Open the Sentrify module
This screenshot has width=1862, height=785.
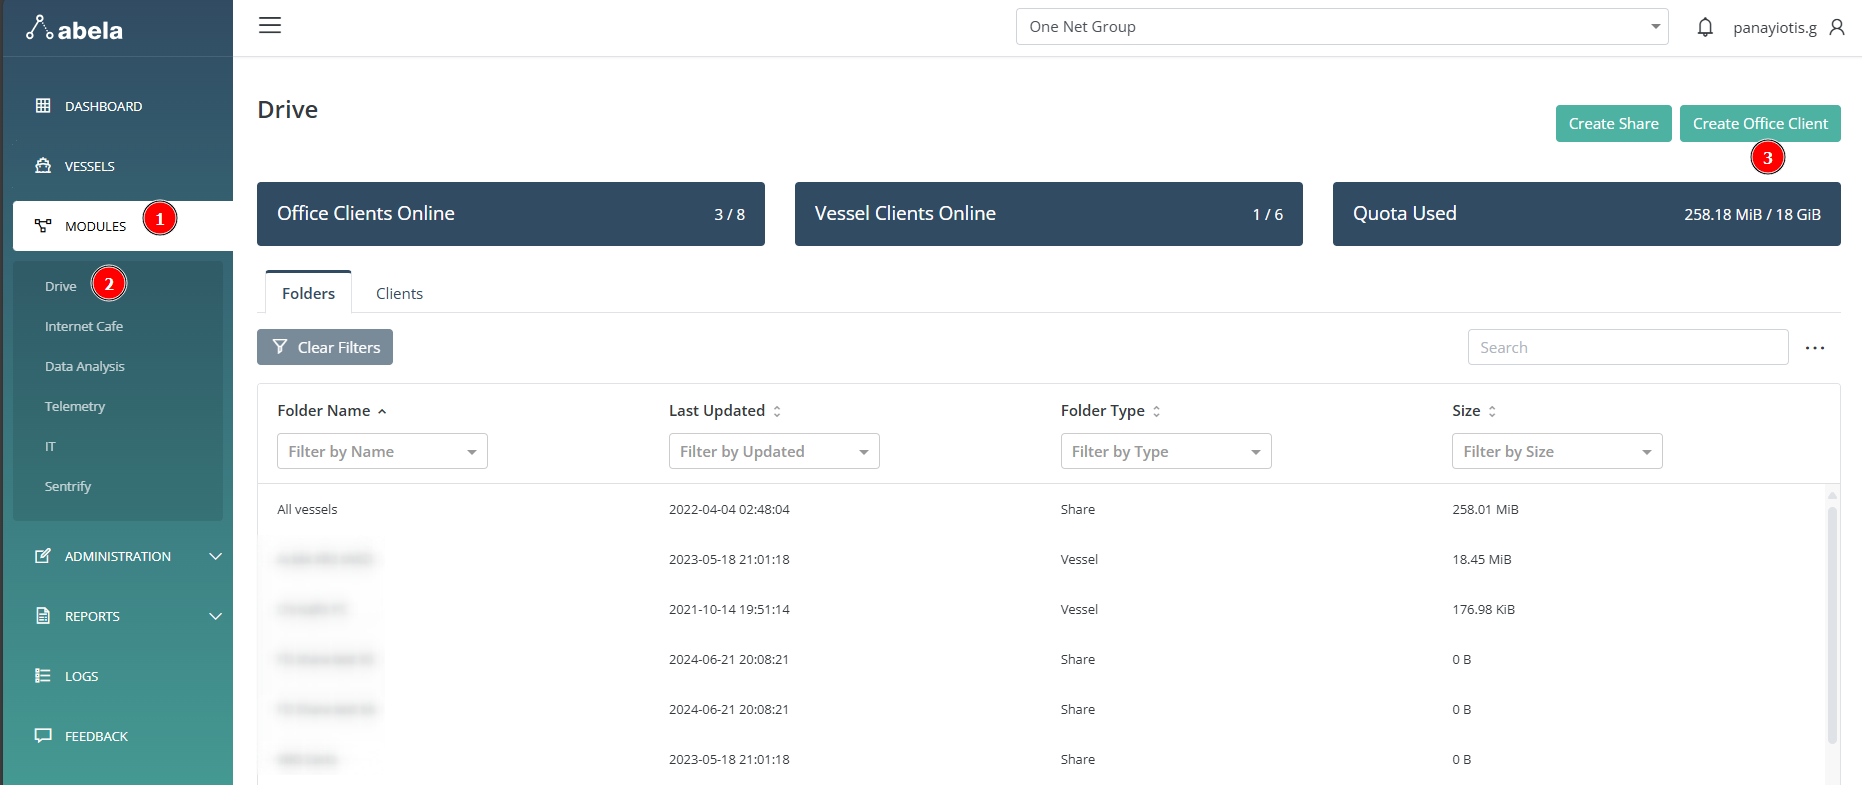click(x=68, y=486)
